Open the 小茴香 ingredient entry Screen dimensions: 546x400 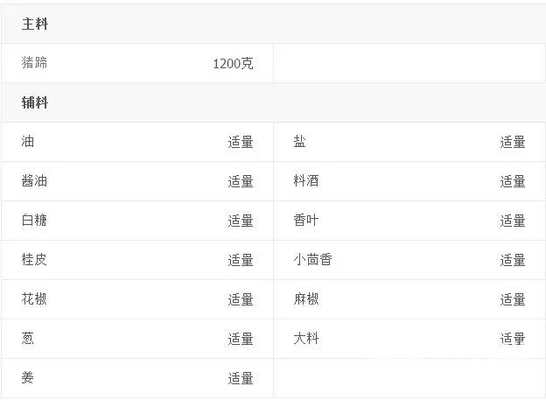tap(313, 259)
